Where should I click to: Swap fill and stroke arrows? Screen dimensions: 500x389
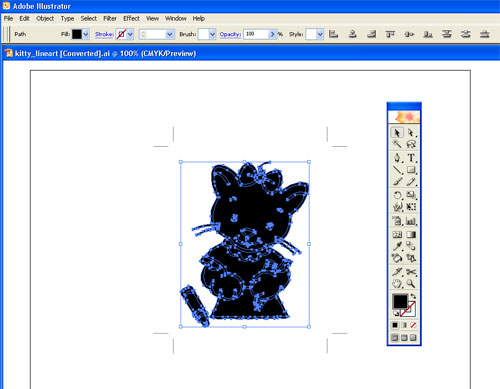[x=413, y=296]
